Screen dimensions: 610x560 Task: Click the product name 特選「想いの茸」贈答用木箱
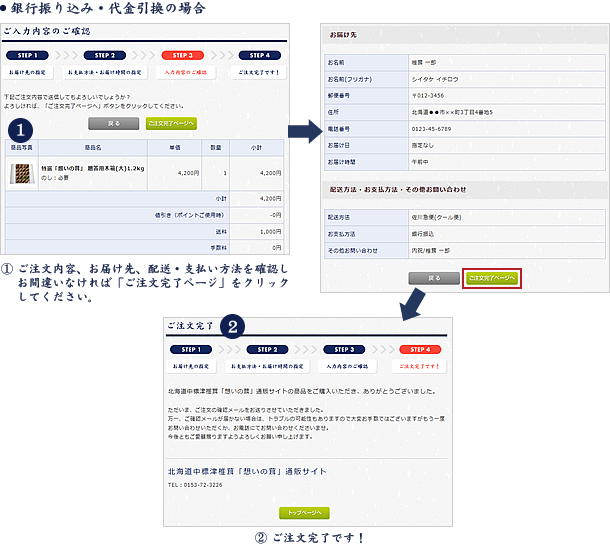tap(92, 169)
